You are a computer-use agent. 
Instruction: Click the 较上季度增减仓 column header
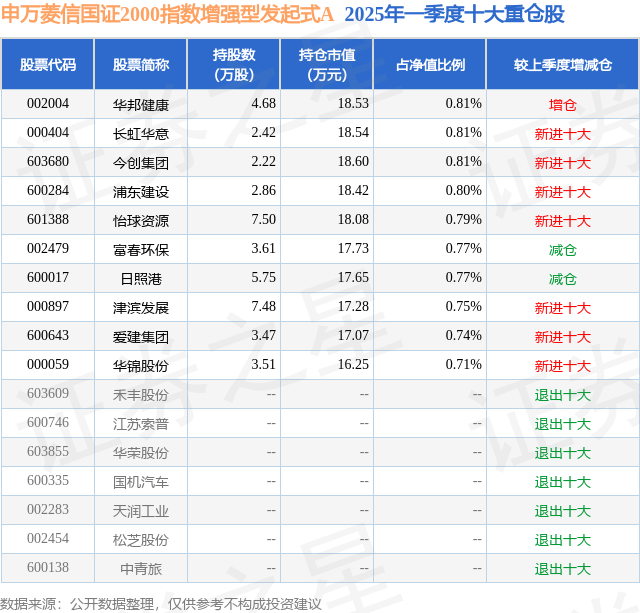pos(563,64)
